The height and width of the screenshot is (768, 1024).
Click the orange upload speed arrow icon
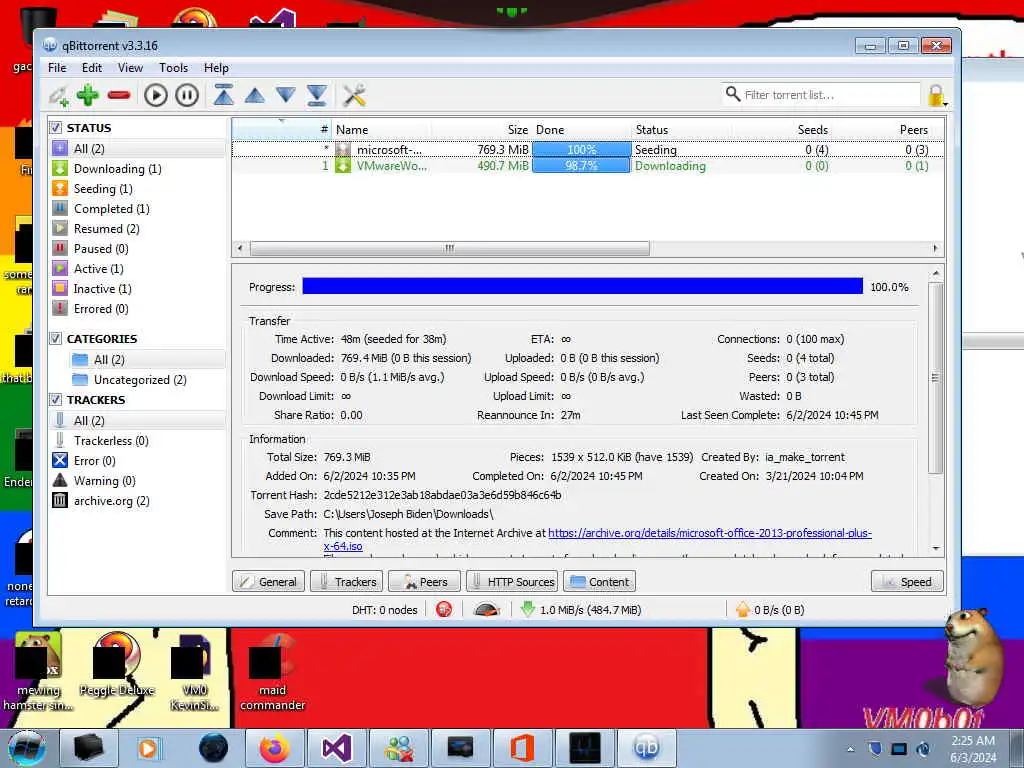(743, 609)
